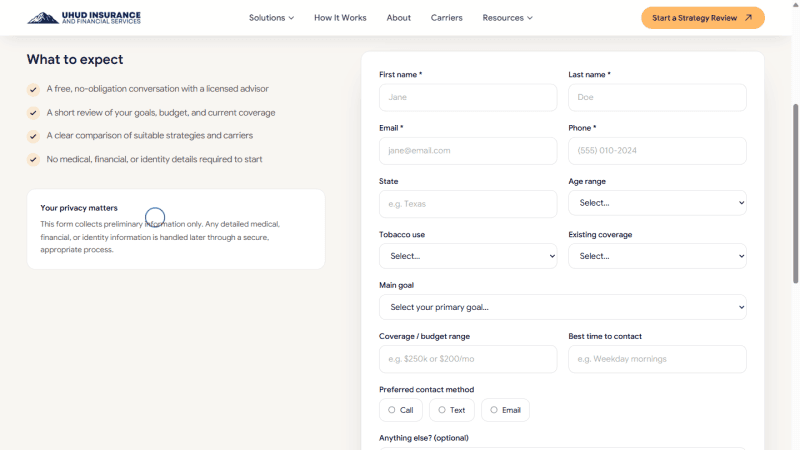Click checkmark icon beside short review of goals
Image resolution: width=800 pixels, height=450 pixels.
coord(33,113)
